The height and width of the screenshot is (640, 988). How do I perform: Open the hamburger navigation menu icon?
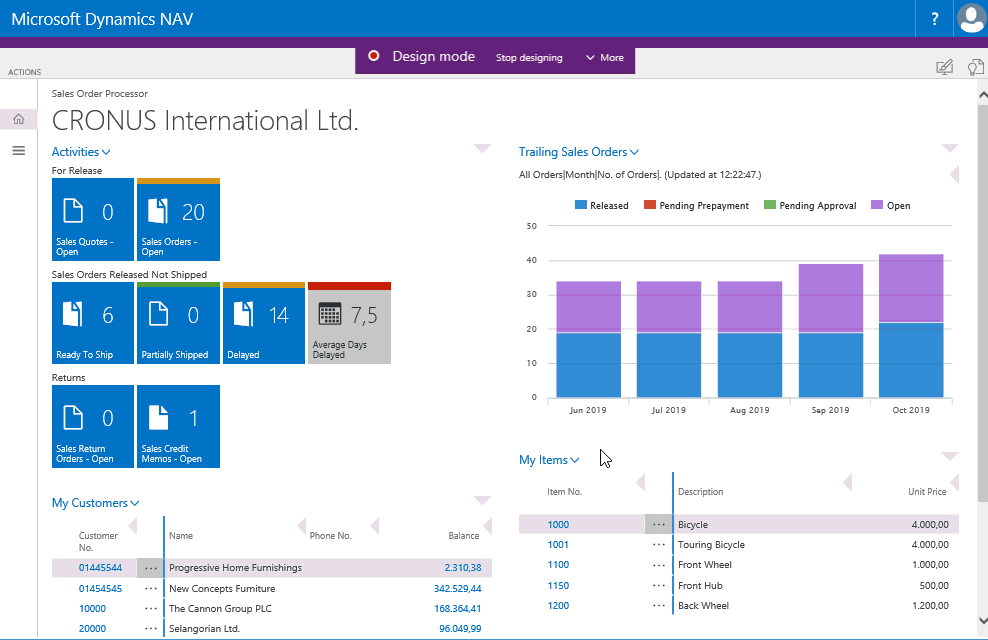(18, 151)
